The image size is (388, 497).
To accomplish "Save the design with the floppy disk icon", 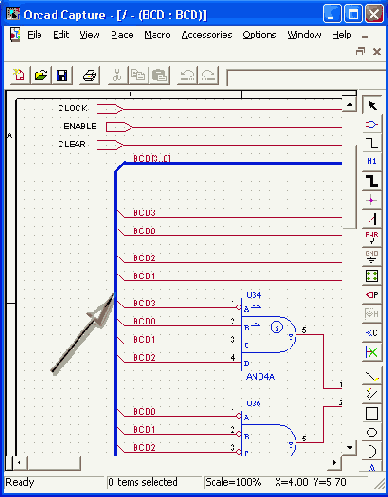I will 62,75.
